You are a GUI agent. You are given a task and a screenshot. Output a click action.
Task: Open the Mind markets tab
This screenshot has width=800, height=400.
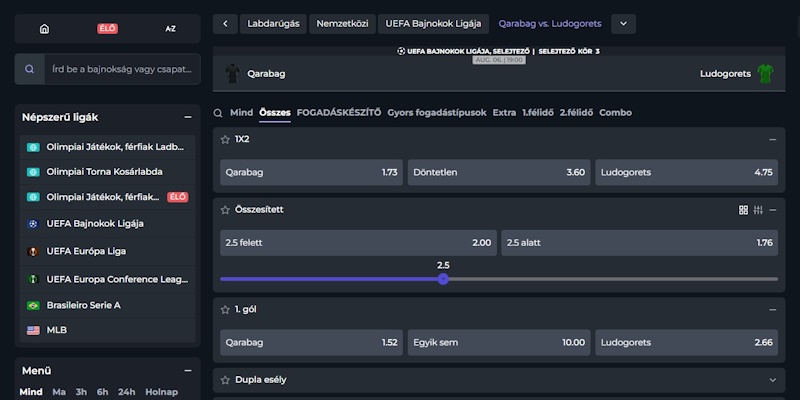click(x=241, y=113)
